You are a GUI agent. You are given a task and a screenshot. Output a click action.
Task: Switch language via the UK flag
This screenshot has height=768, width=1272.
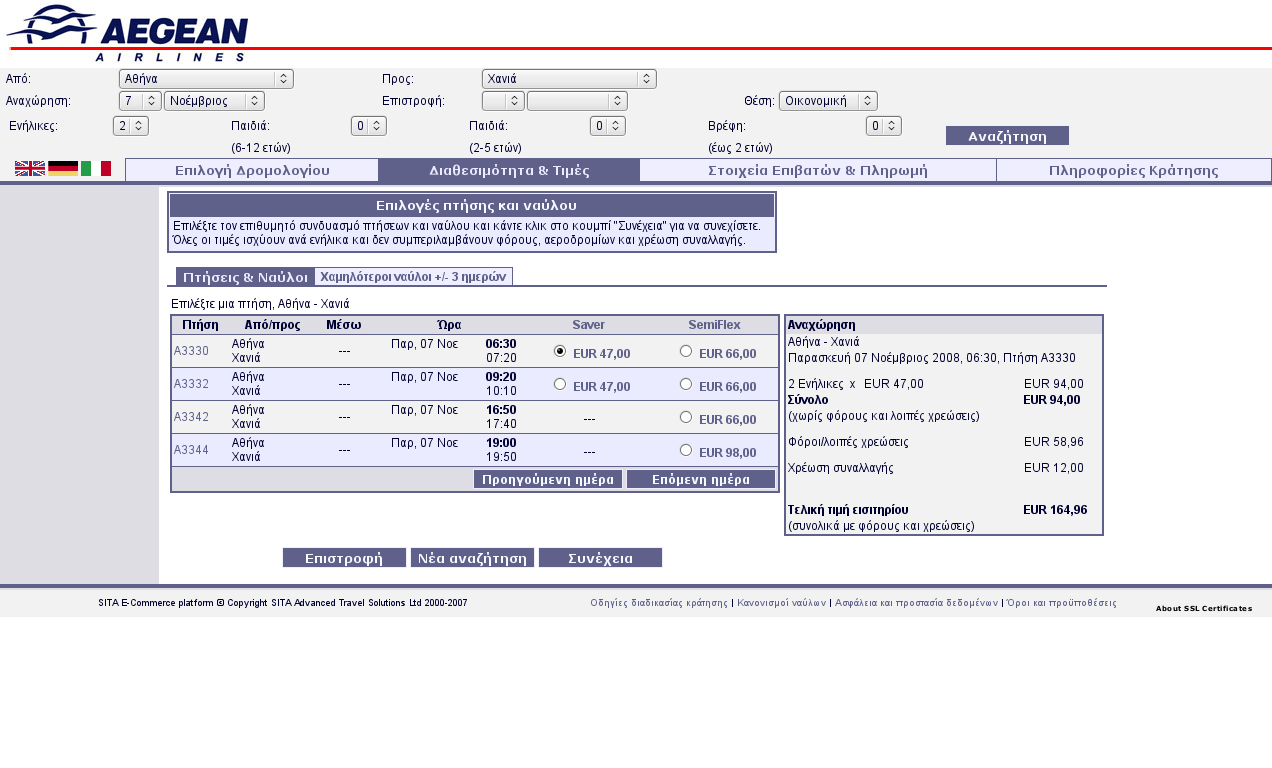coord(30,168)
